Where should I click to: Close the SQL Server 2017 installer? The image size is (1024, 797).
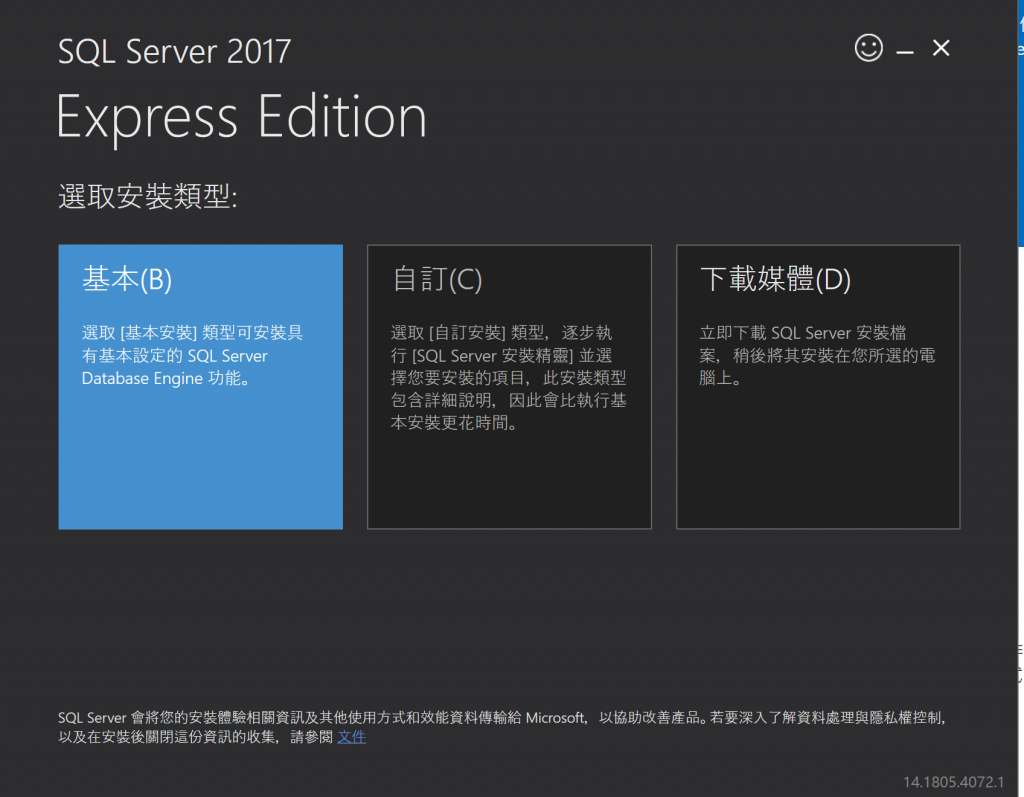coord(941,48)
